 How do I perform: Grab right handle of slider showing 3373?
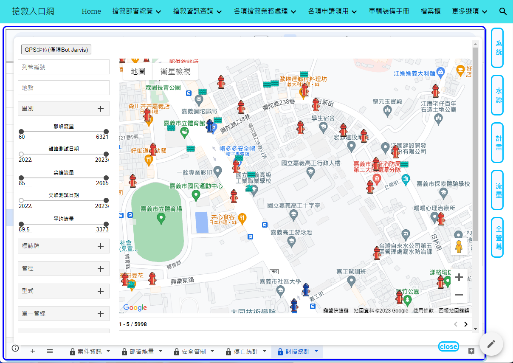click(x=106, y=224)
